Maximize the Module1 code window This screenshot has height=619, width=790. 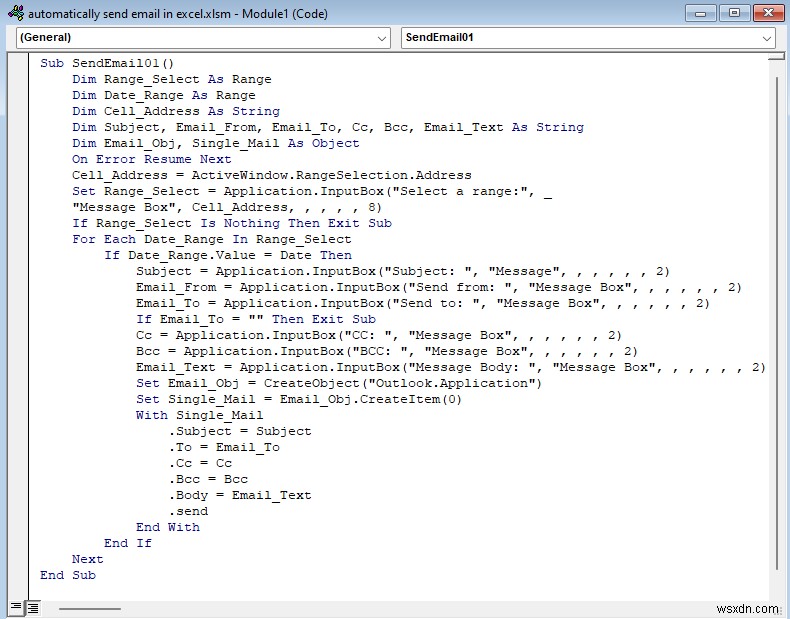pyautogui.click(x=733, y=13)
